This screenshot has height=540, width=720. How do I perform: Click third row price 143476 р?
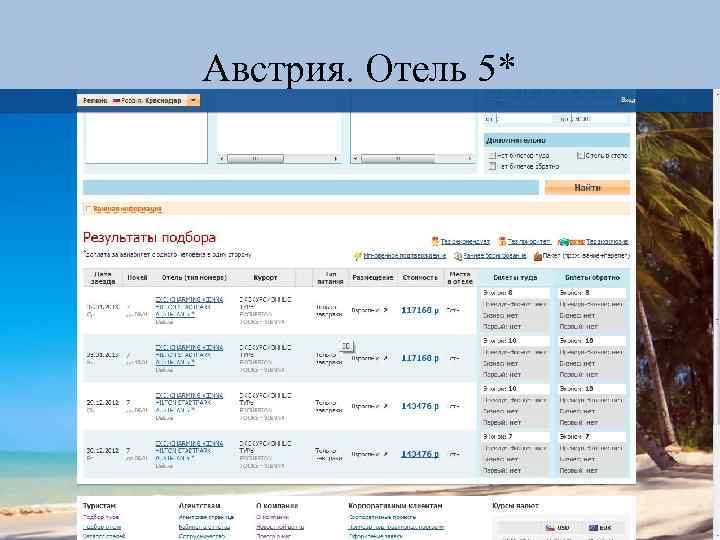click(420, 406)
